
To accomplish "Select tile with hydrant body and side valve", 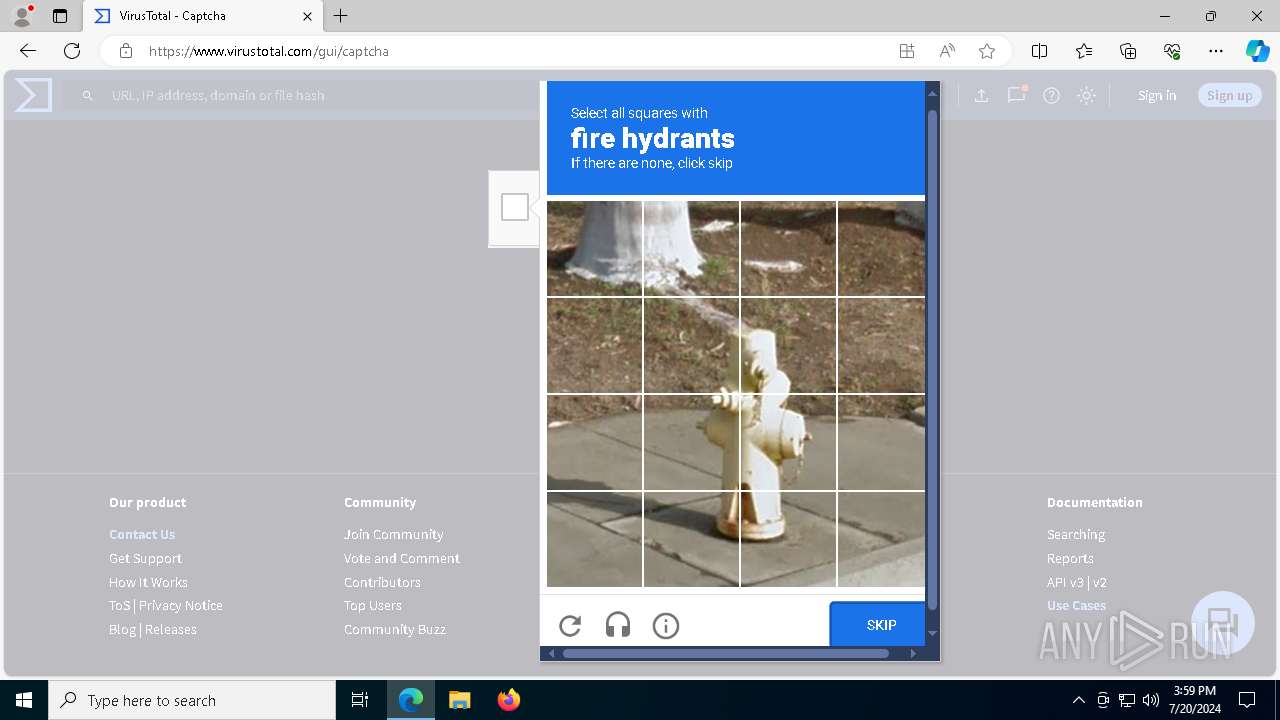I will point(788,442).
